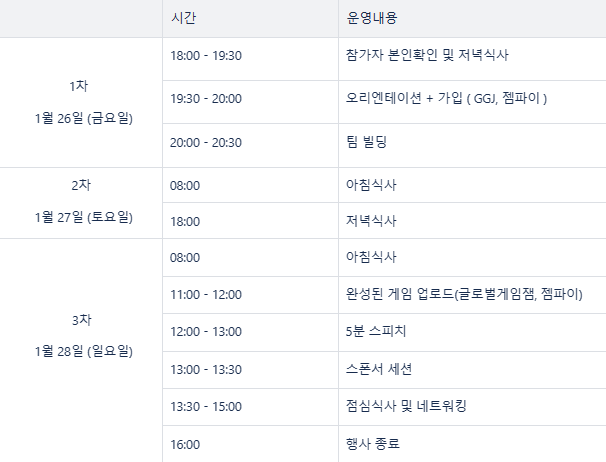The height and width of the screenshot is (462, 606).
Task: Click the 저녁식사 entry at 18:00
Action: point(370,219)
